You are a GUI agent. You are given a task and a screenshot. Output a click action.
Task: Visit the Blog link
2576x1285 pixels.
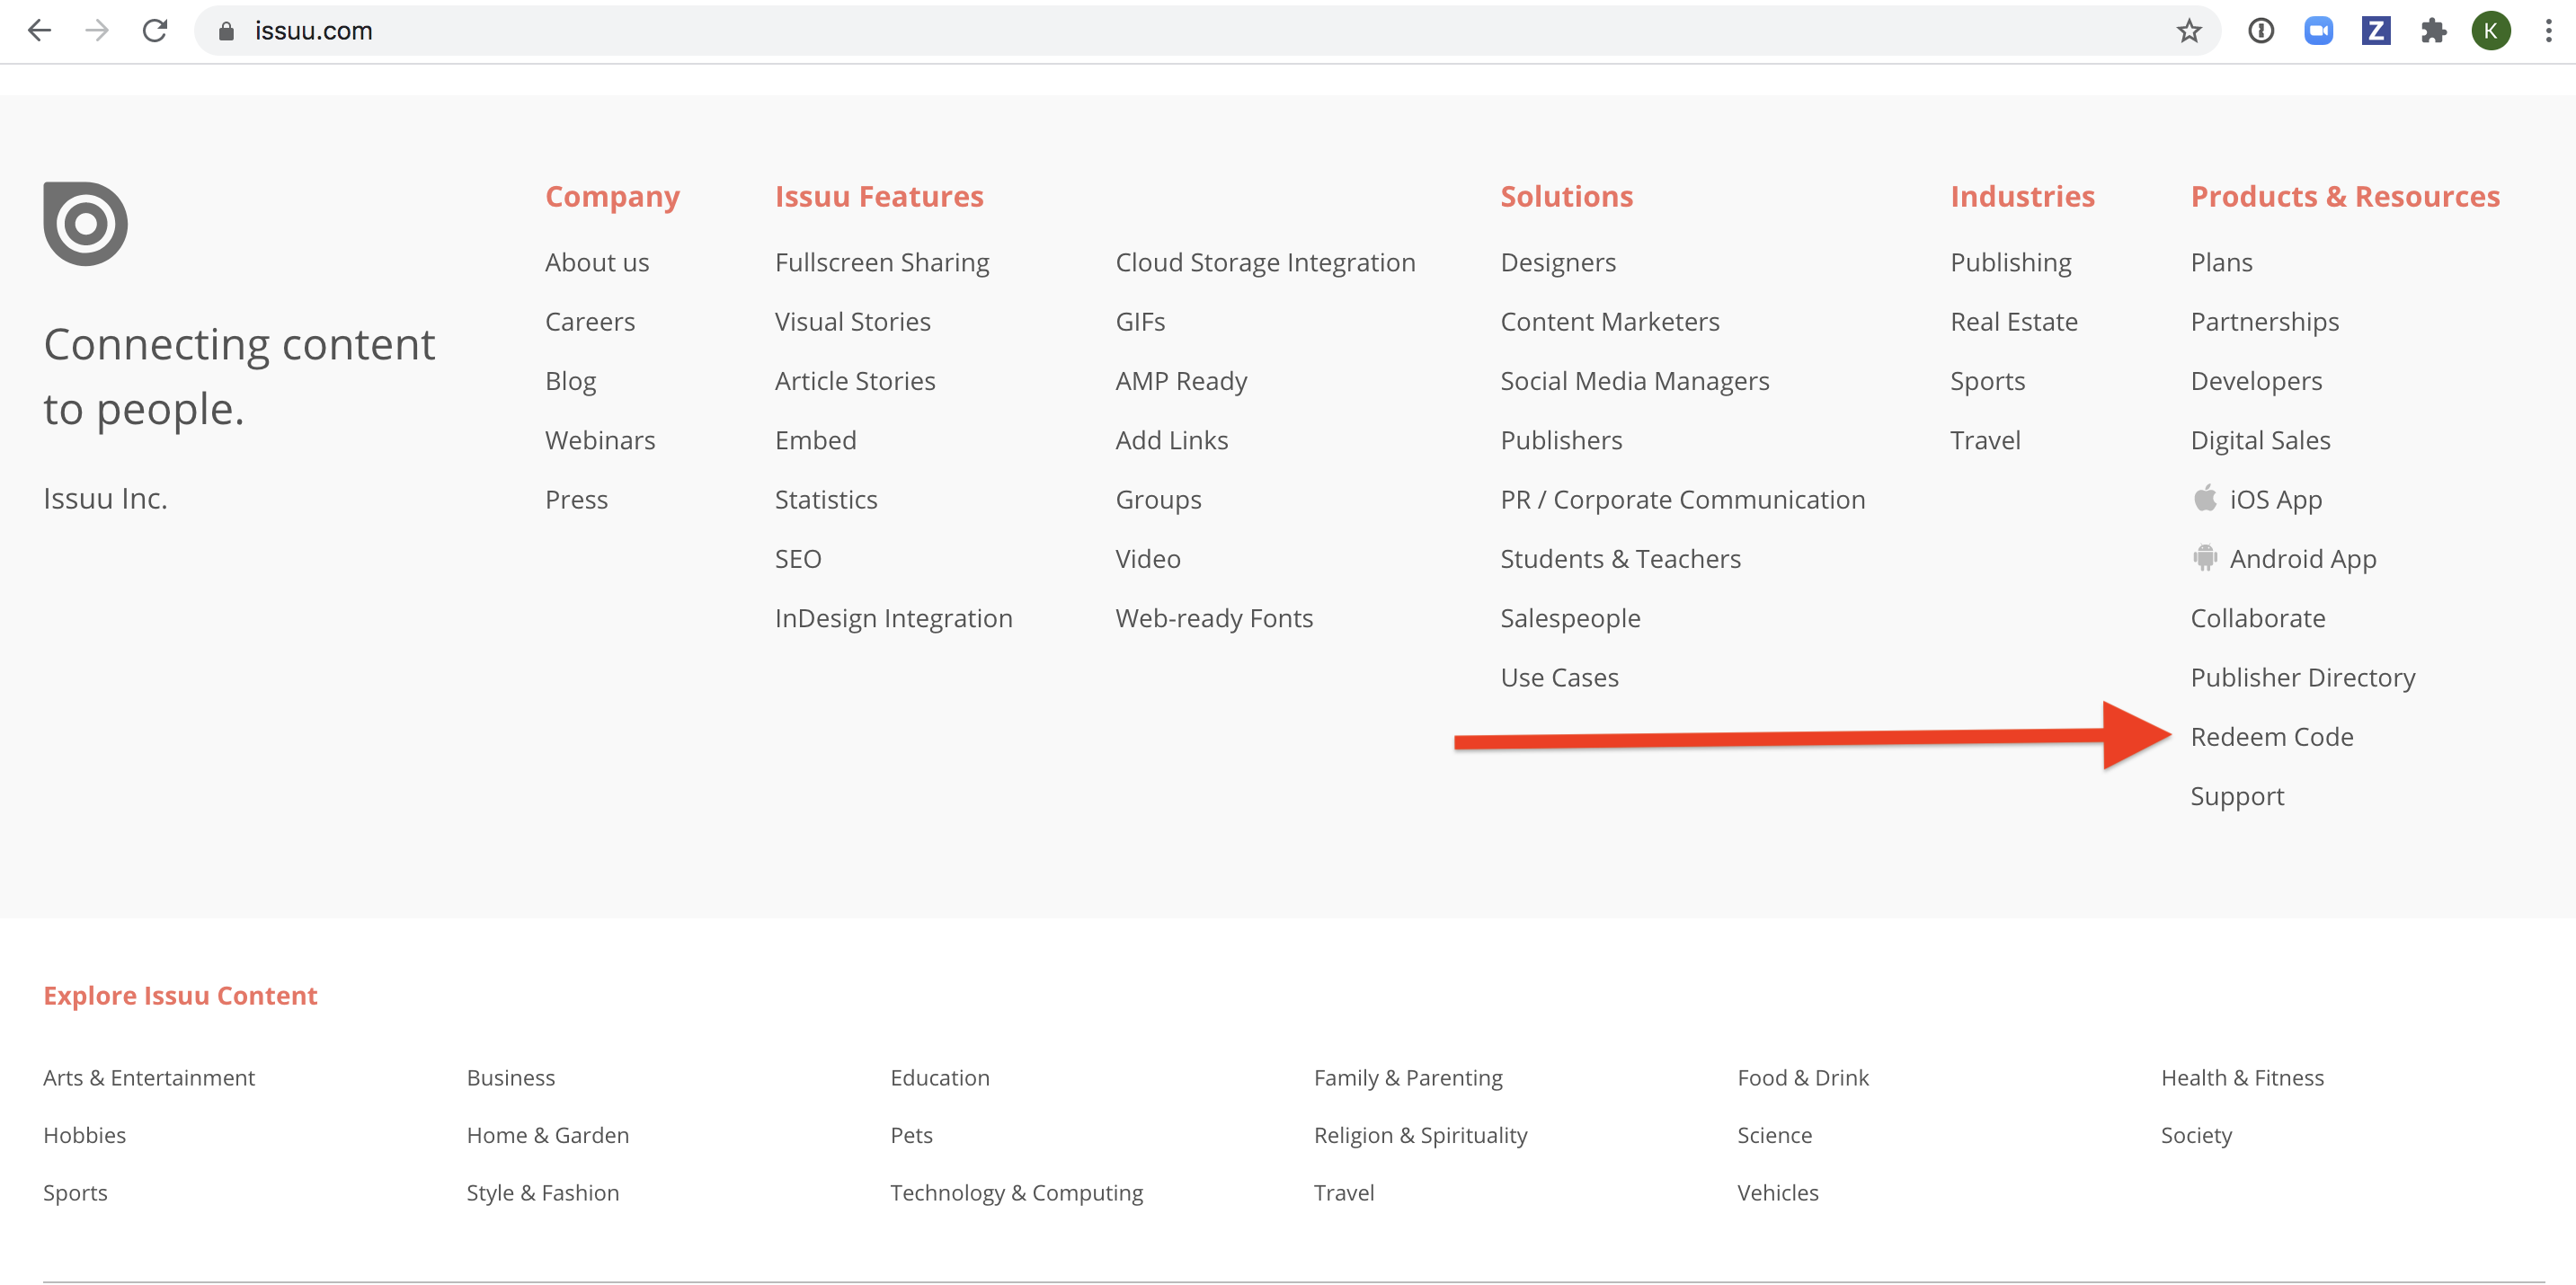point(571,380)
